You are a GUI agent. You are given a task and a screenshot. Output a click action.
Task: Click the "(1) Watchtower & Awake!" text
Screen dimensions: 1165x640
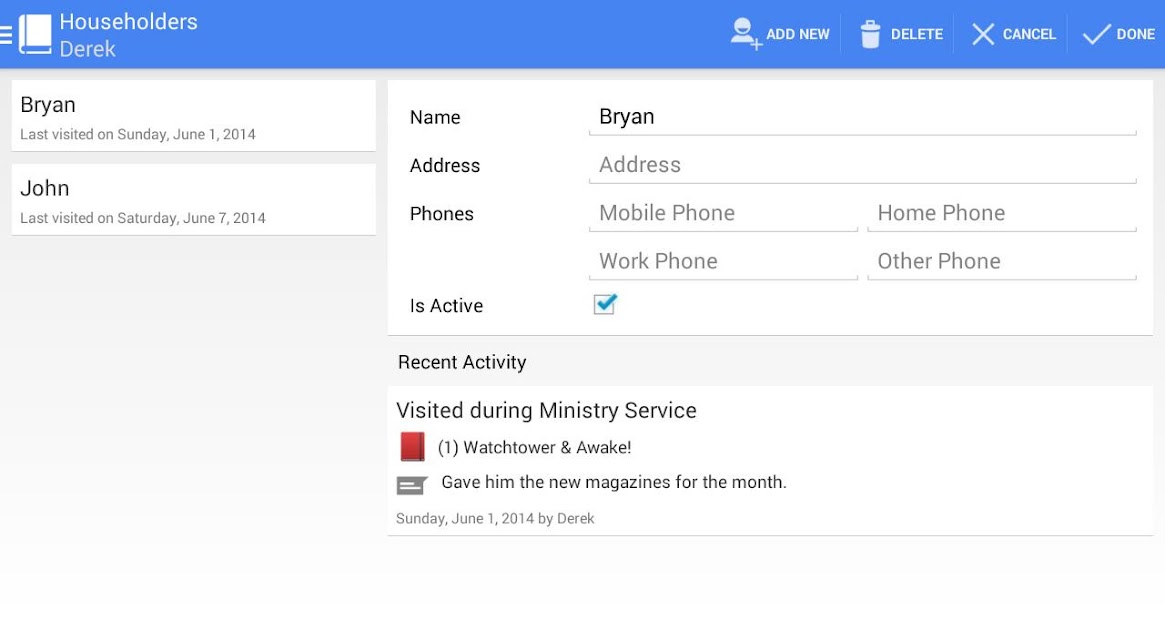(x=534, y=447)
